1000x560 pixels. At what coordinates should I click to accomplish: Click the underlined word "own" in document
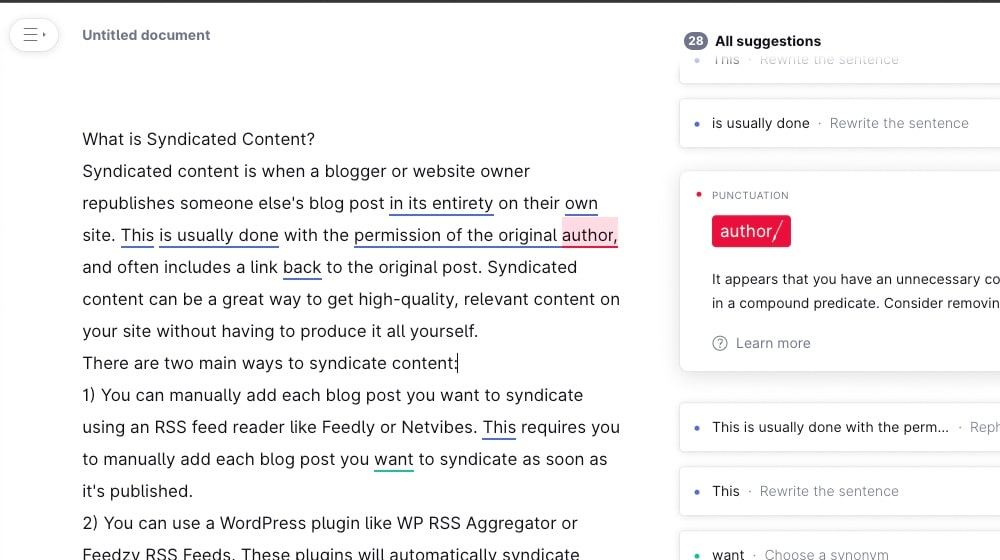[x=581, y=203]
